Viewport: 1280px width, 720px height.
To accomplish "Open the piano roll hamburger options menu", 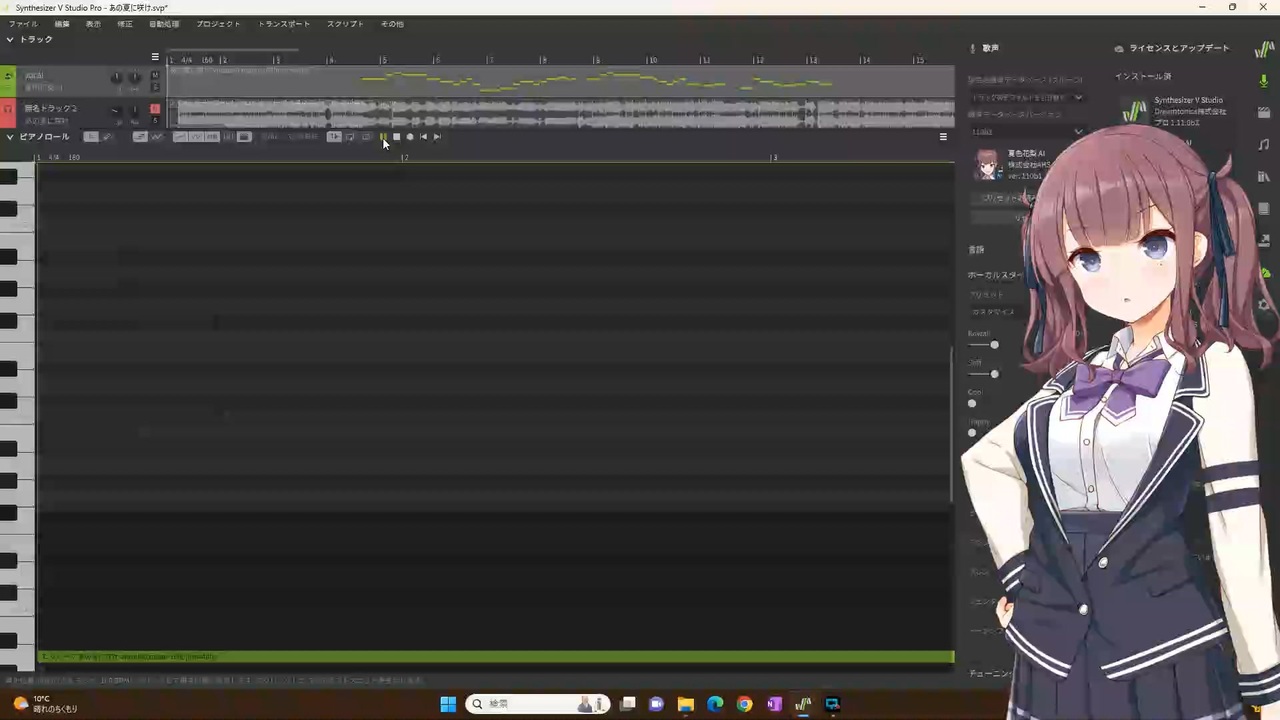I will [x=943, y=137].
